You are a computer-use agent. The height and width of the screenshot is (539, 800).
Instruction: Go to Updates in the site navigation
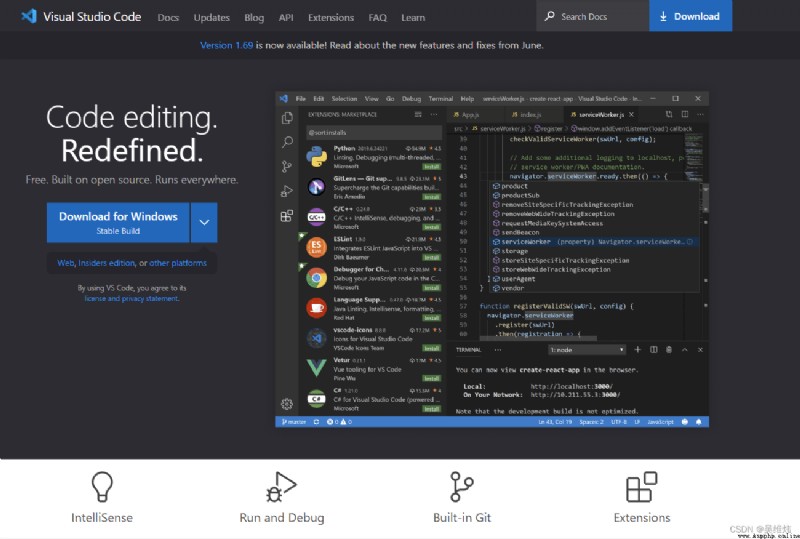tap(211, 17)
